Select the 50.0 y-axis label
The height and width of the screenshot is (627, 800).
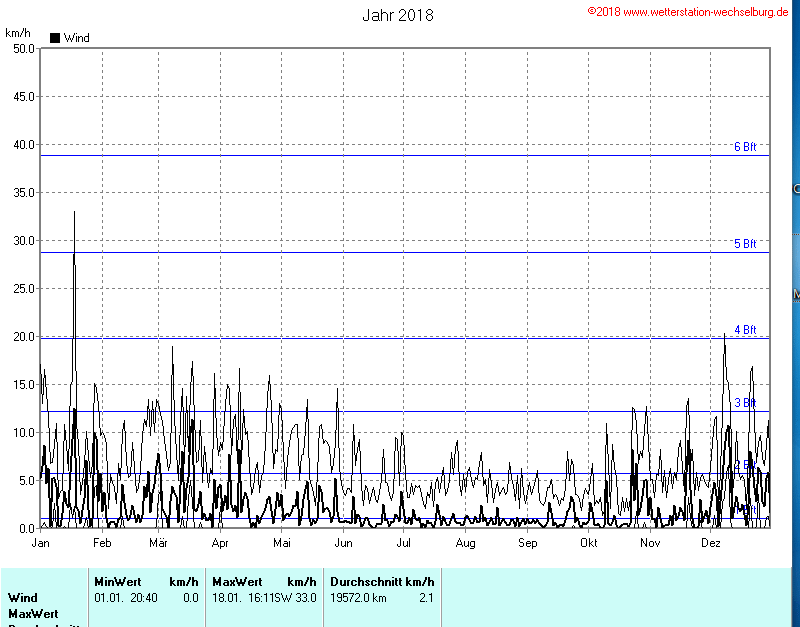click(24, 49)
